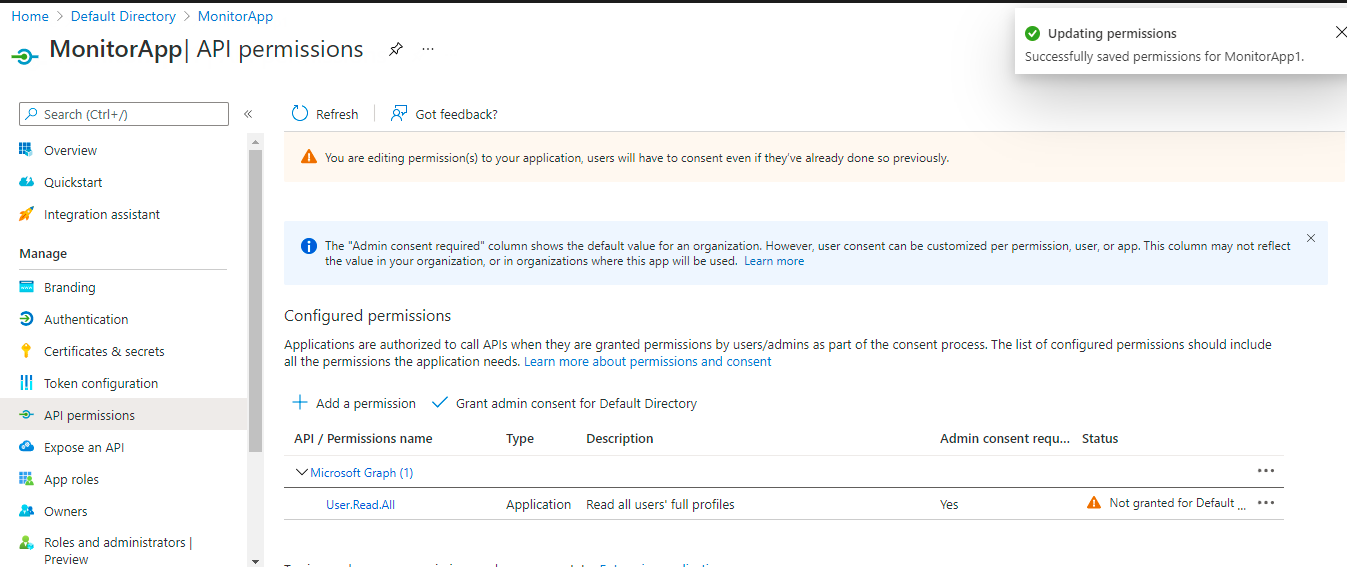Pin the API permissions blade
Screen dimensions: 1347x567
[x=396, y=49]
